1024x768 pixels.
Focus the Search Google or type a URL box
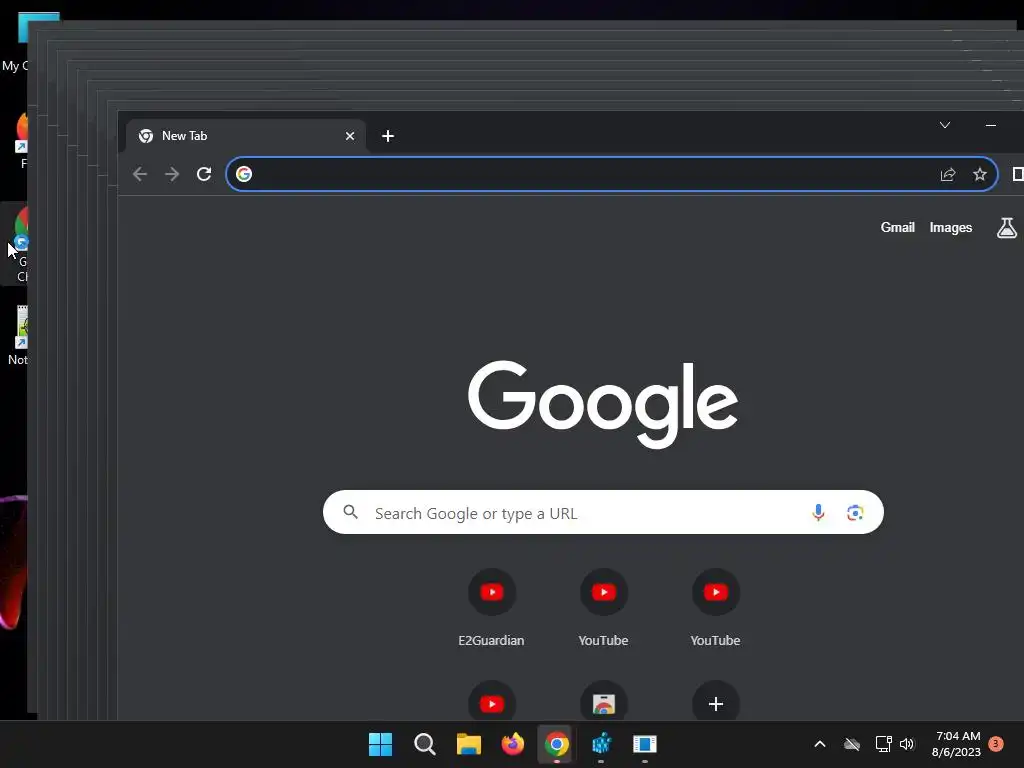point(603,513)
